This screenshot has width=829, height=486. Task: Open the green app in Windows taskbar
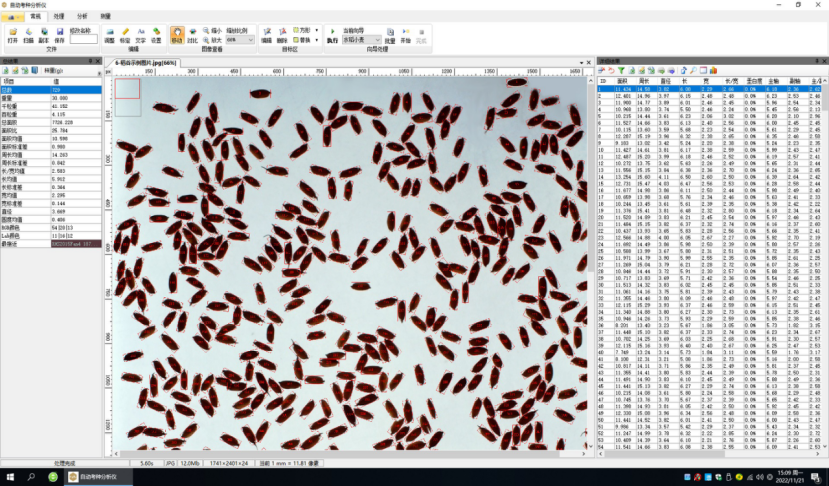(52, 477)
